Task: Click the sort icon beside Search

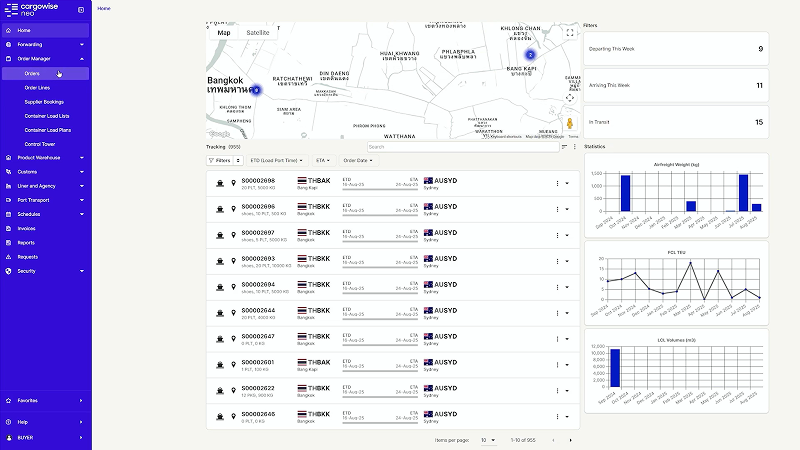Action: click(x=564, y=147)
